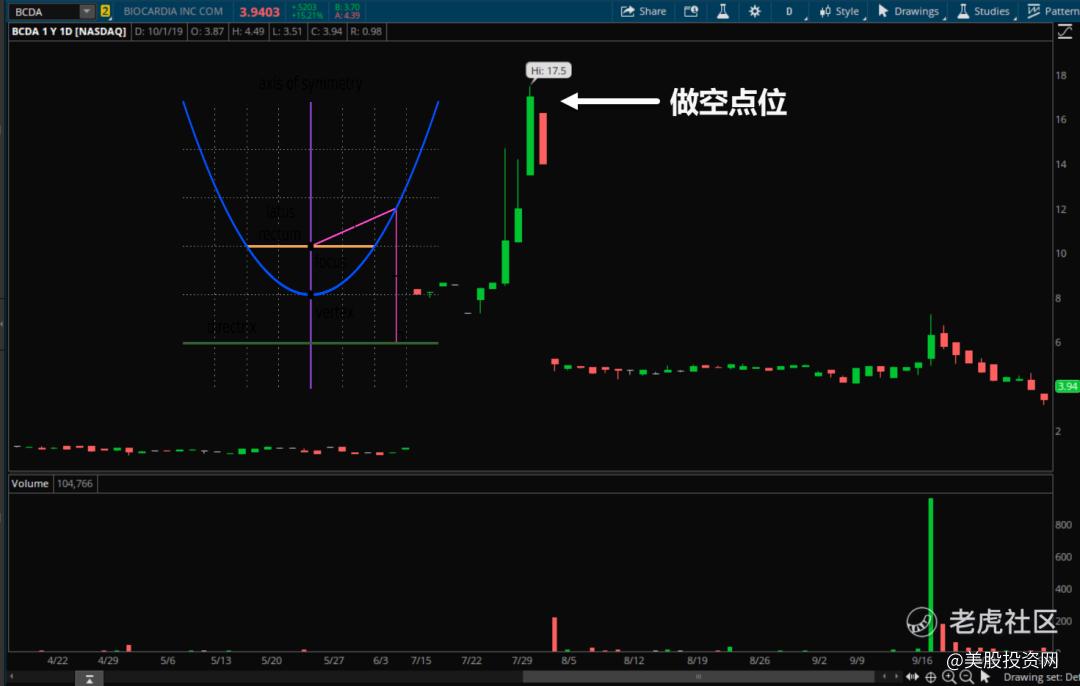Select the pointer cursor tool at bottom

click(x=985, y=678)
